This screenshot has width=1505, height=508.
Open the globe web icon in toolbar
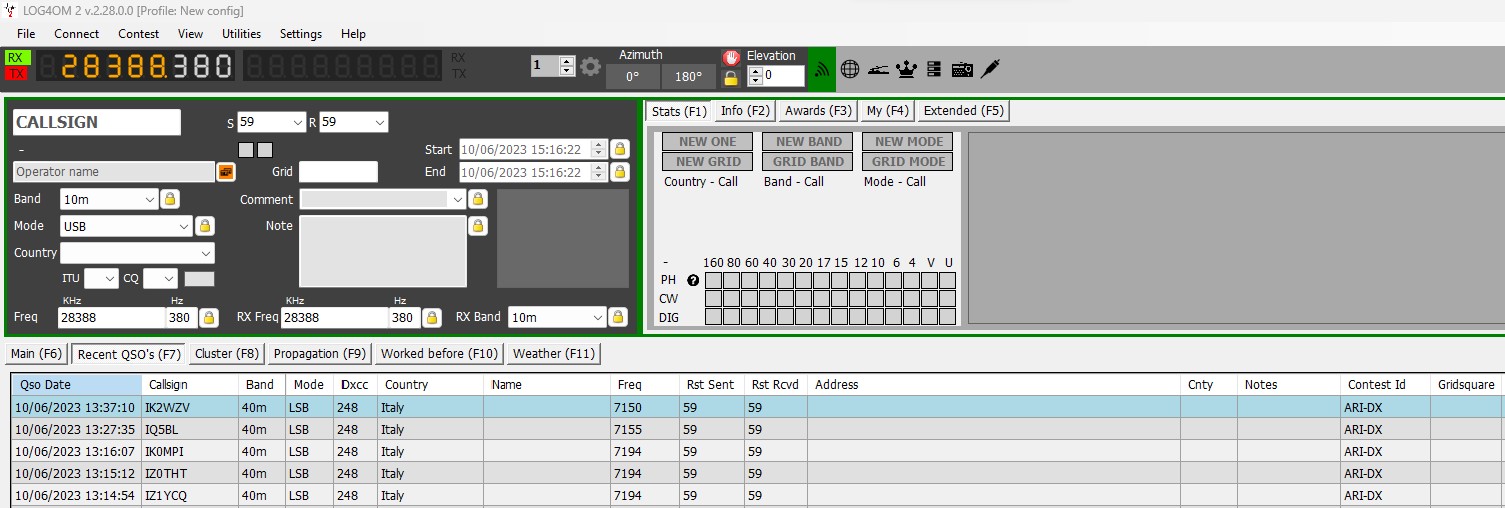pos(850,69)
